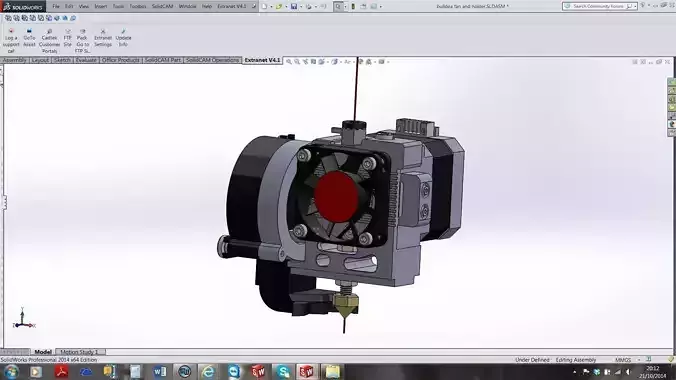Screen dimensions: 676x380
Task: Click the network signal tray icon
Action: pyautogui.click(x=618, y=372)
